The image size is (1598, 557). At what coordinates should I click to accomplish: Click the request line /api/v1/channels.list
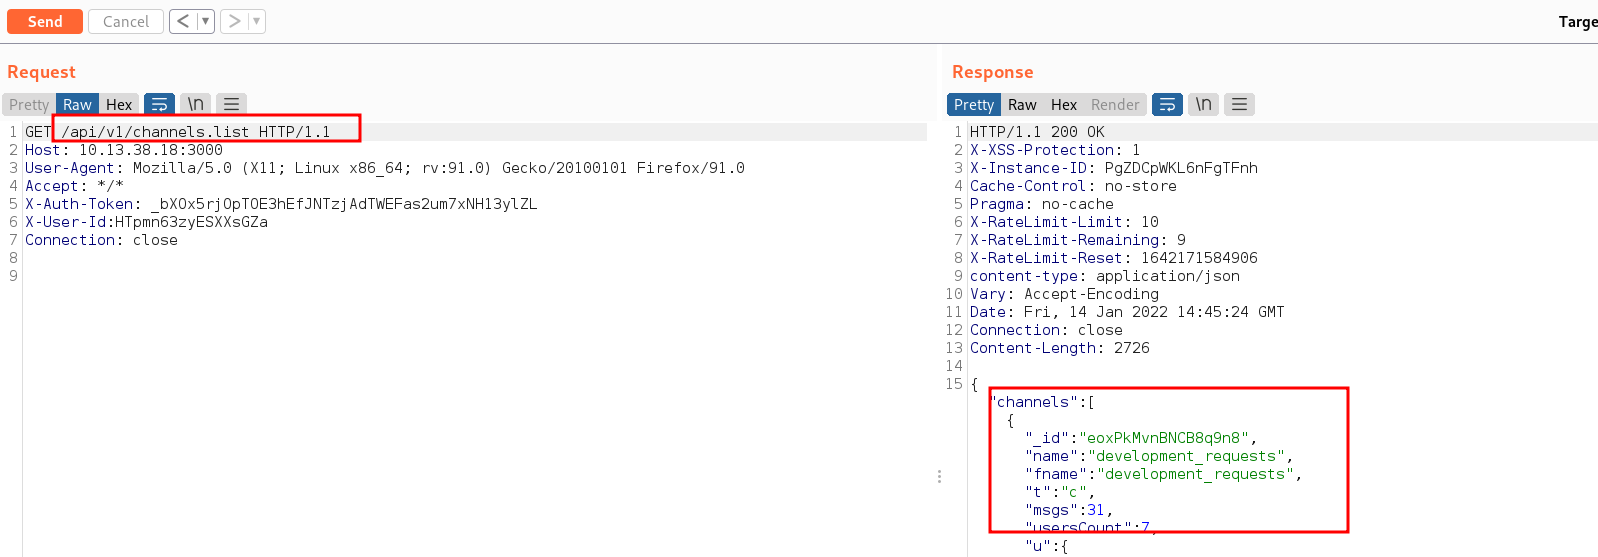click(155, 132)
